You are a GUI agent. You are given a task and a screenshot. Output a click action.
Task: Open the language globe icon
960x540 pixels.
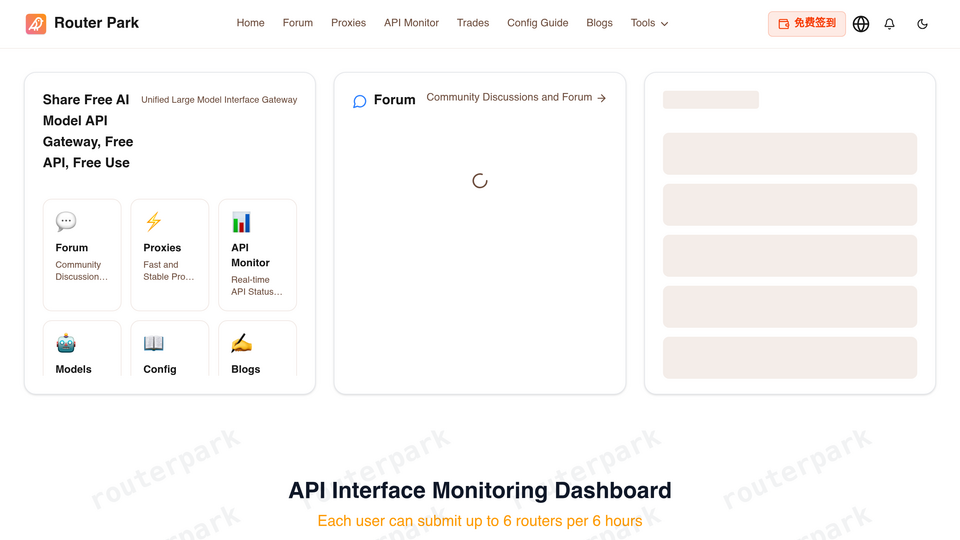click(x=861, y=24)
